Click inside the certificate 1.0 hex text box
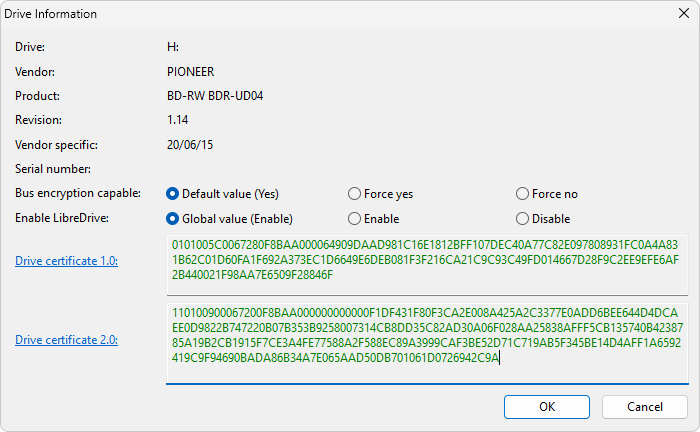 [427, 261]
